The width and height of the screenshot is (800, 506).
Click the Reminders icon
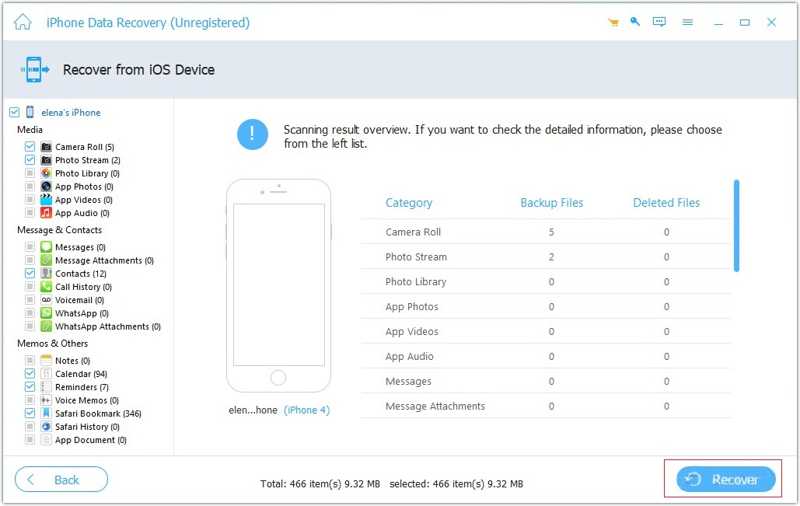46,387
